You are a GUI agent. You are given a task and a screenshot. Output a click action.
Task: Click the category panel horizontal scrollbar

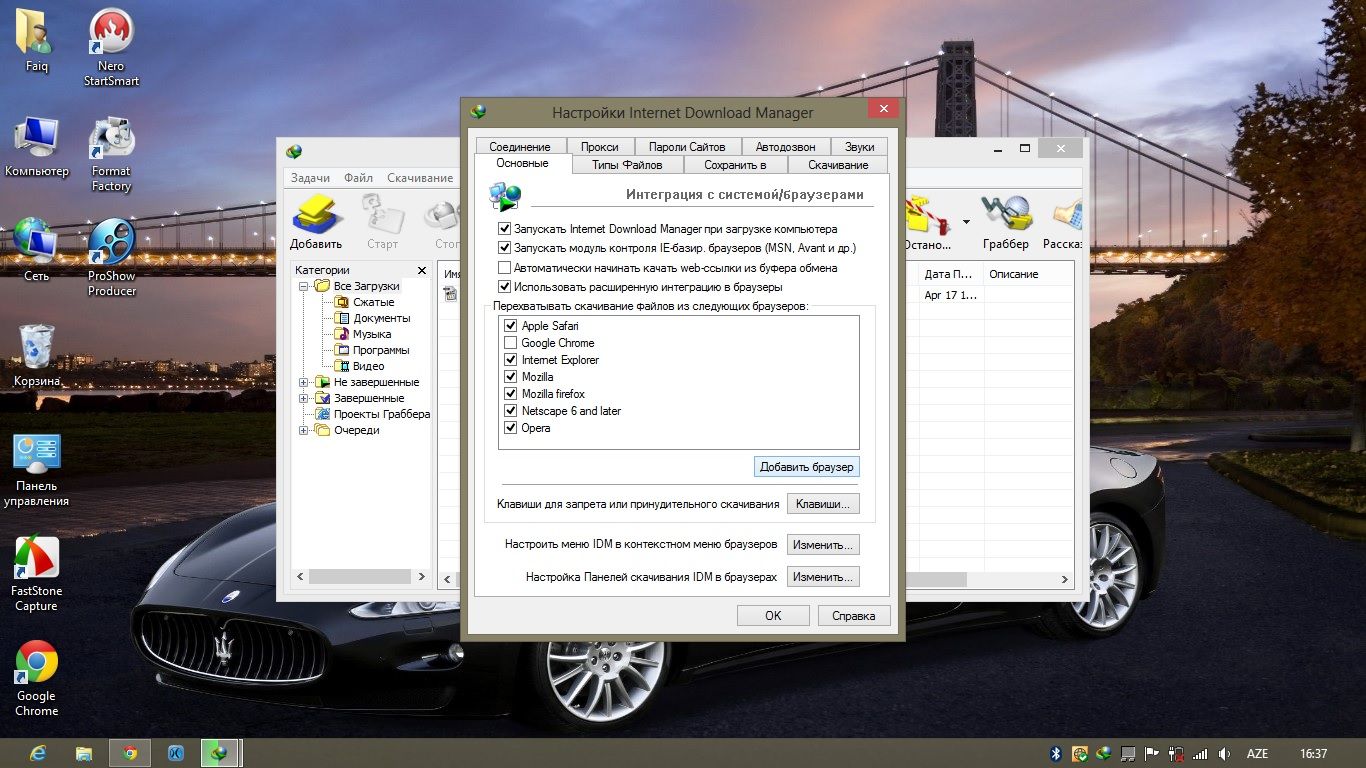tap(360, 577)
